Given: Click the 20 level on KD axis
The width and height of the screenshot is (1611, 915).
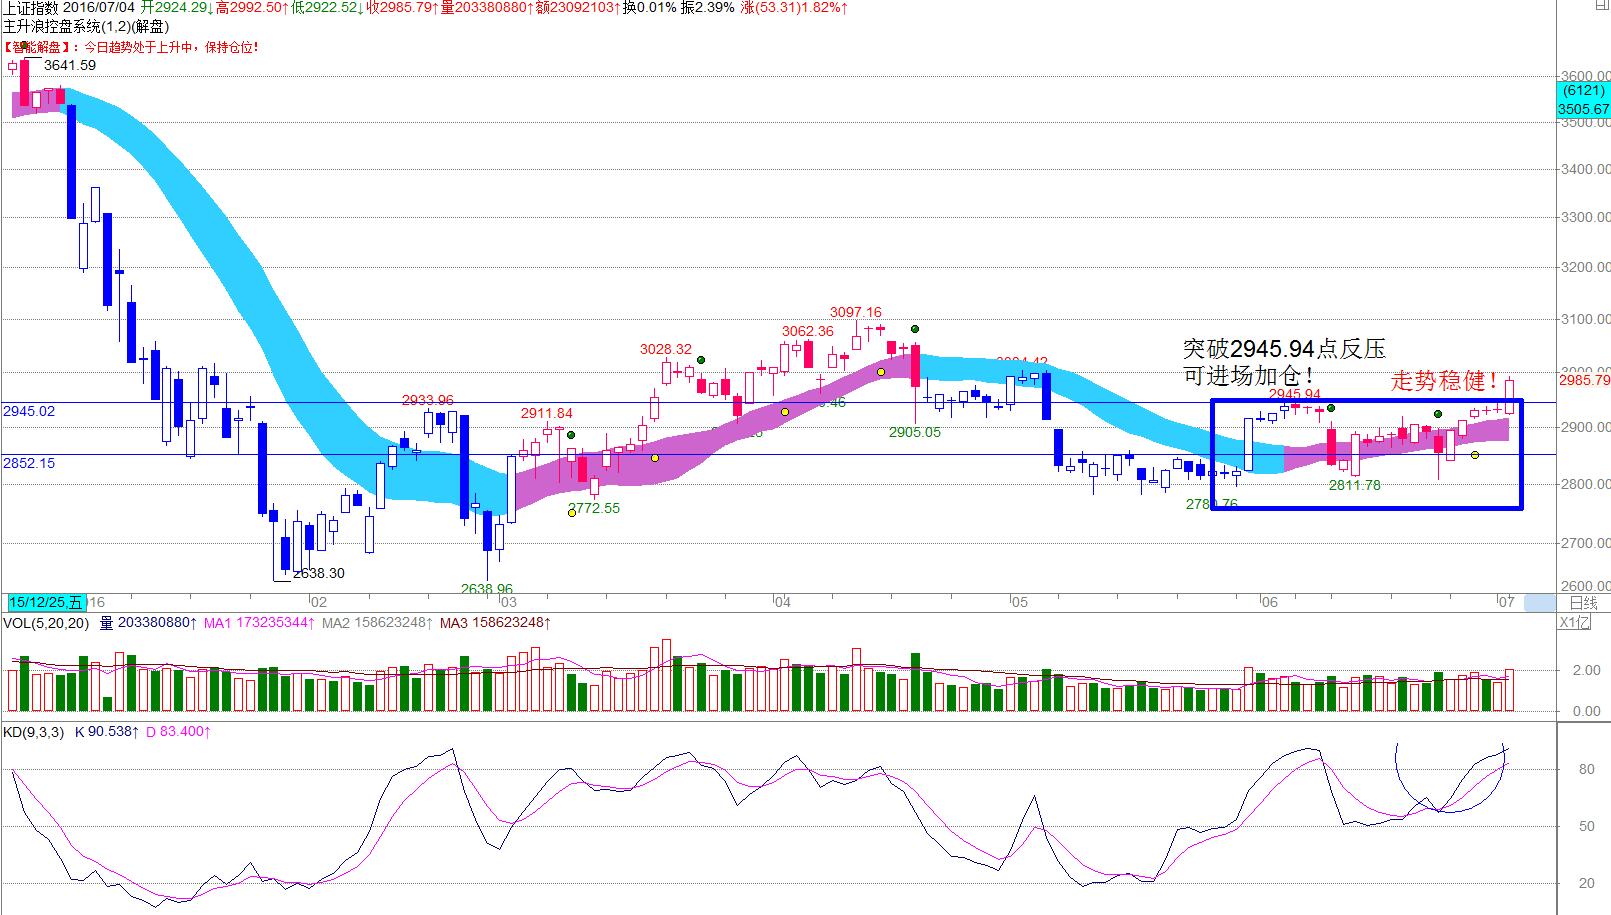Looking at the screenshot, I should click(1586, 883).
